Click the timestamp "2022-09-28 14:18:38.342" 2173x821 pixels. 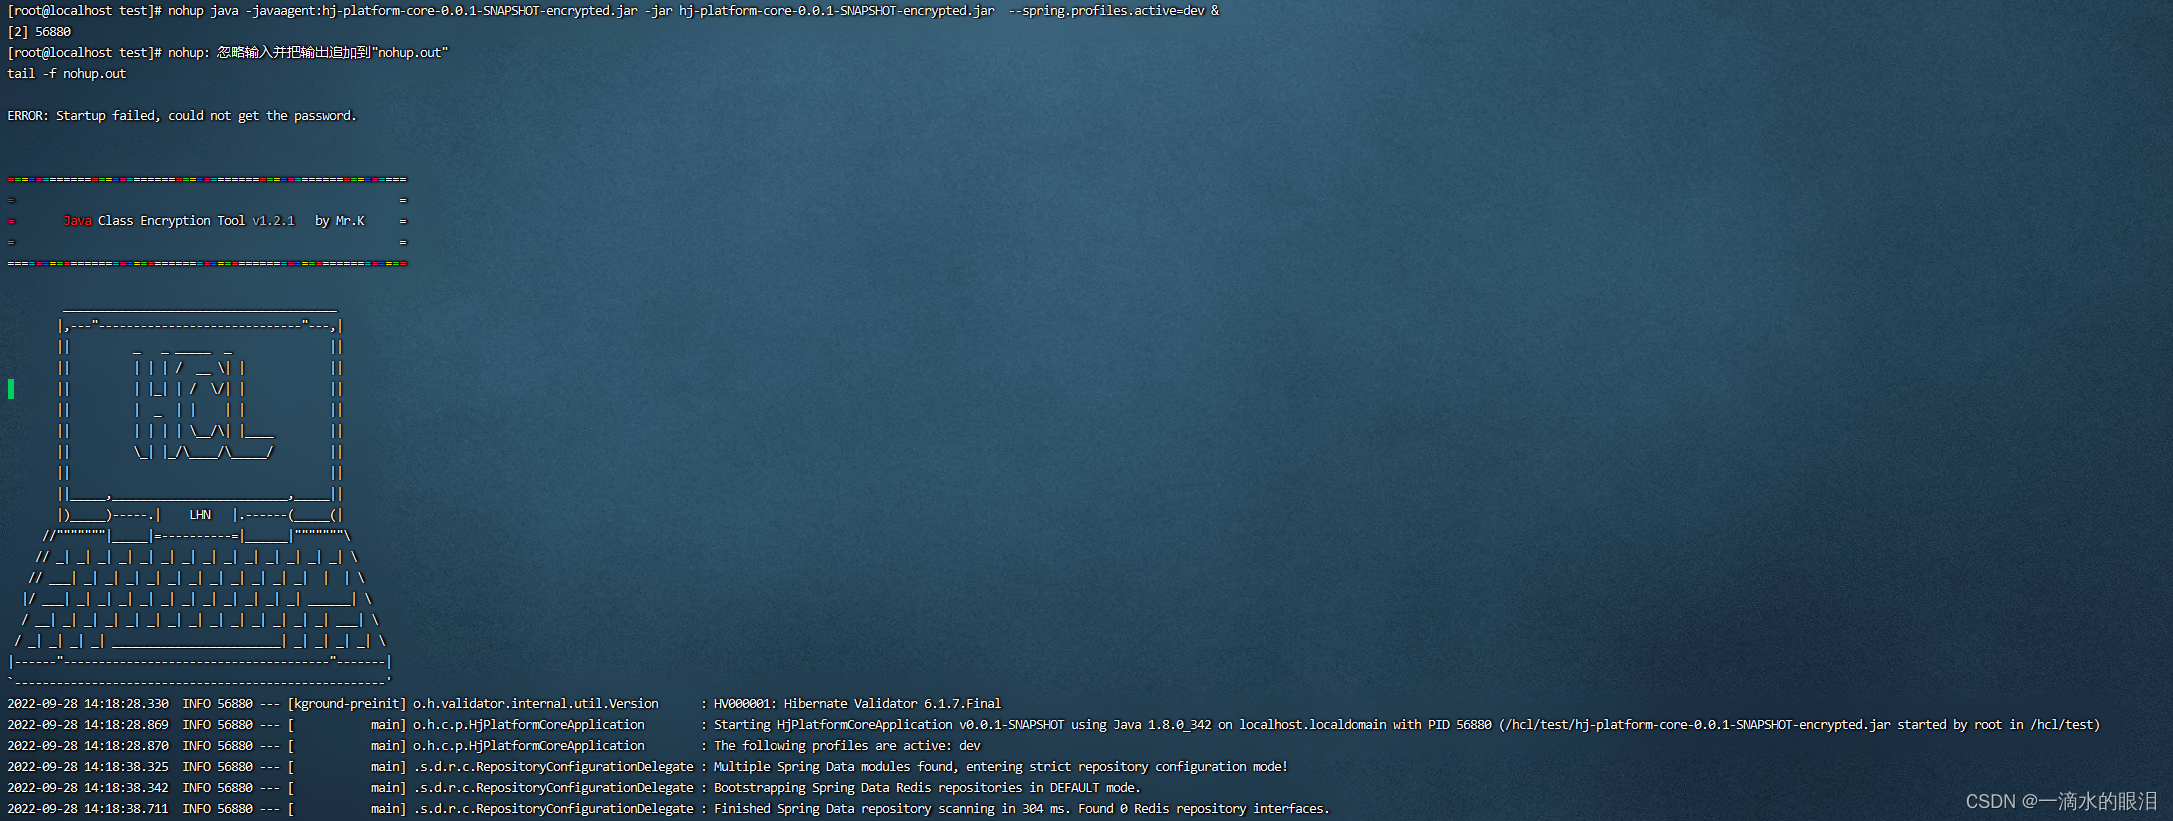tap(88, 788)
